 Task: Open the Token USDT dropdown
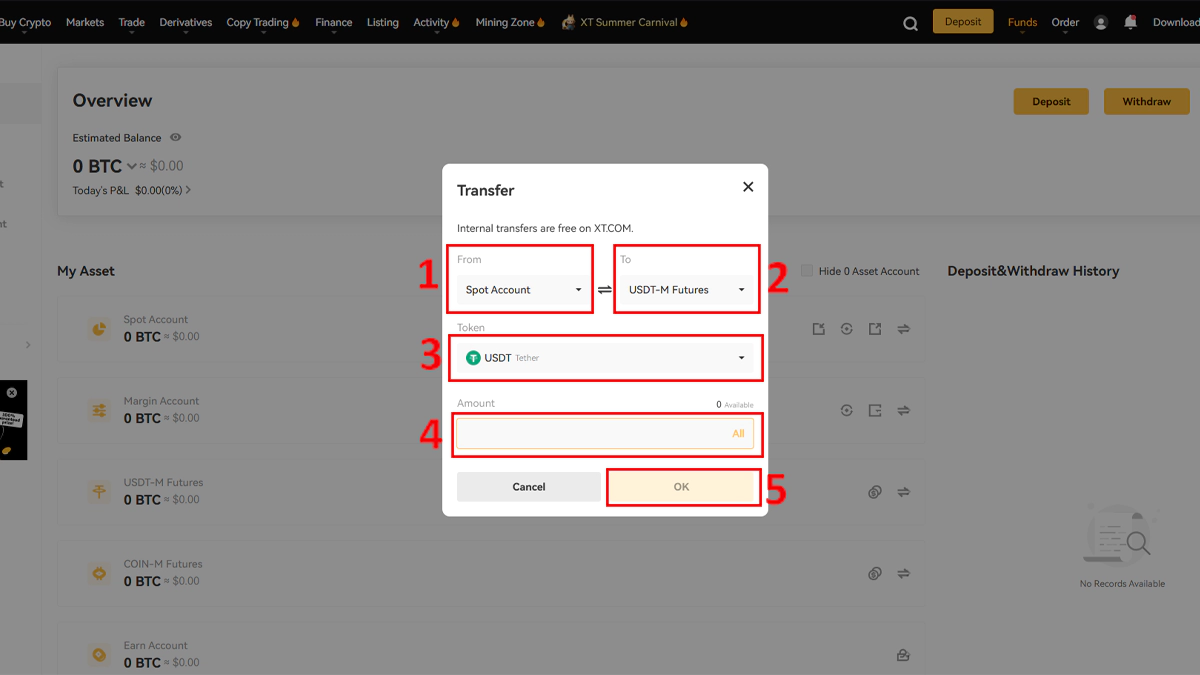point(605,358)
